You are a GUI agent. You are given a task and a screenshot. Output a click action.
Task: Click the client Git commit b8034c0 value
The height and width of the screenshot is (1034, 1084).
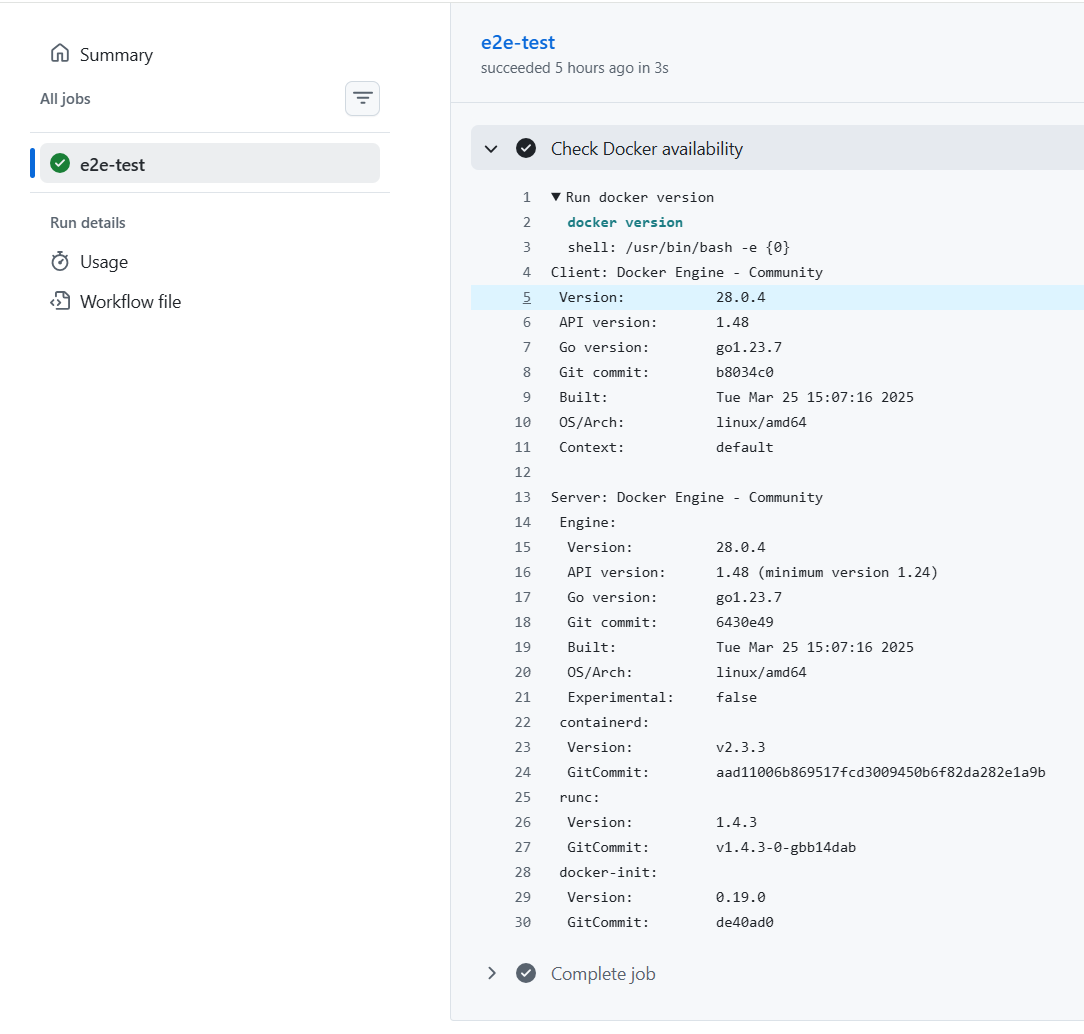pos(745,372)
